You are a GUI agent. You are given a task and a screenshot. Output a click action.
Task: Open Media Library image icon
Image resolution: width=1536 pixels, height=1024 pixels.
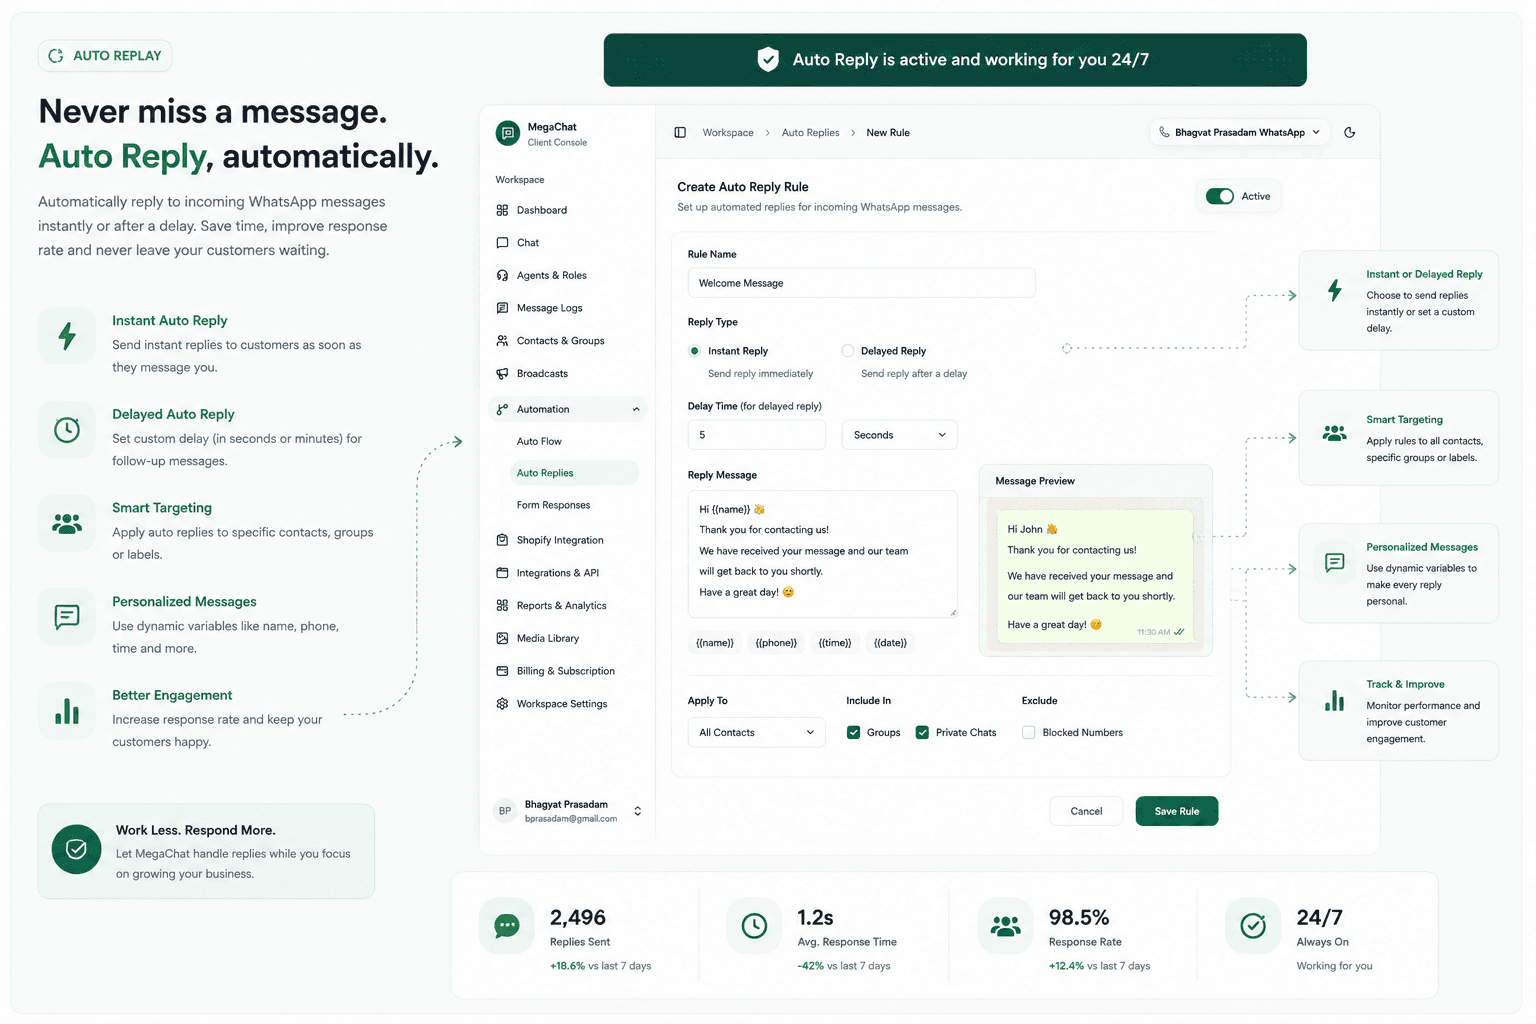(x=502, y=638)
